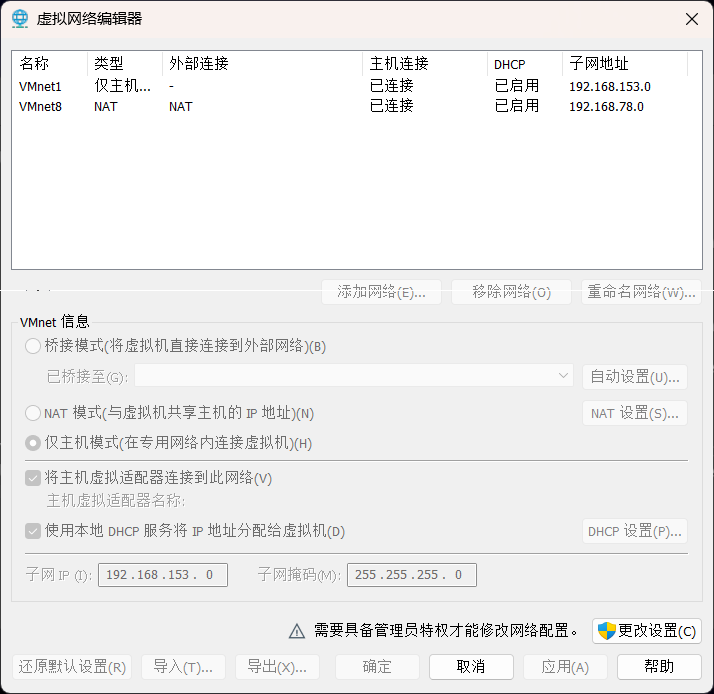Click the warning triangle icon
This screenshot has height=694, width=714.
297,631
